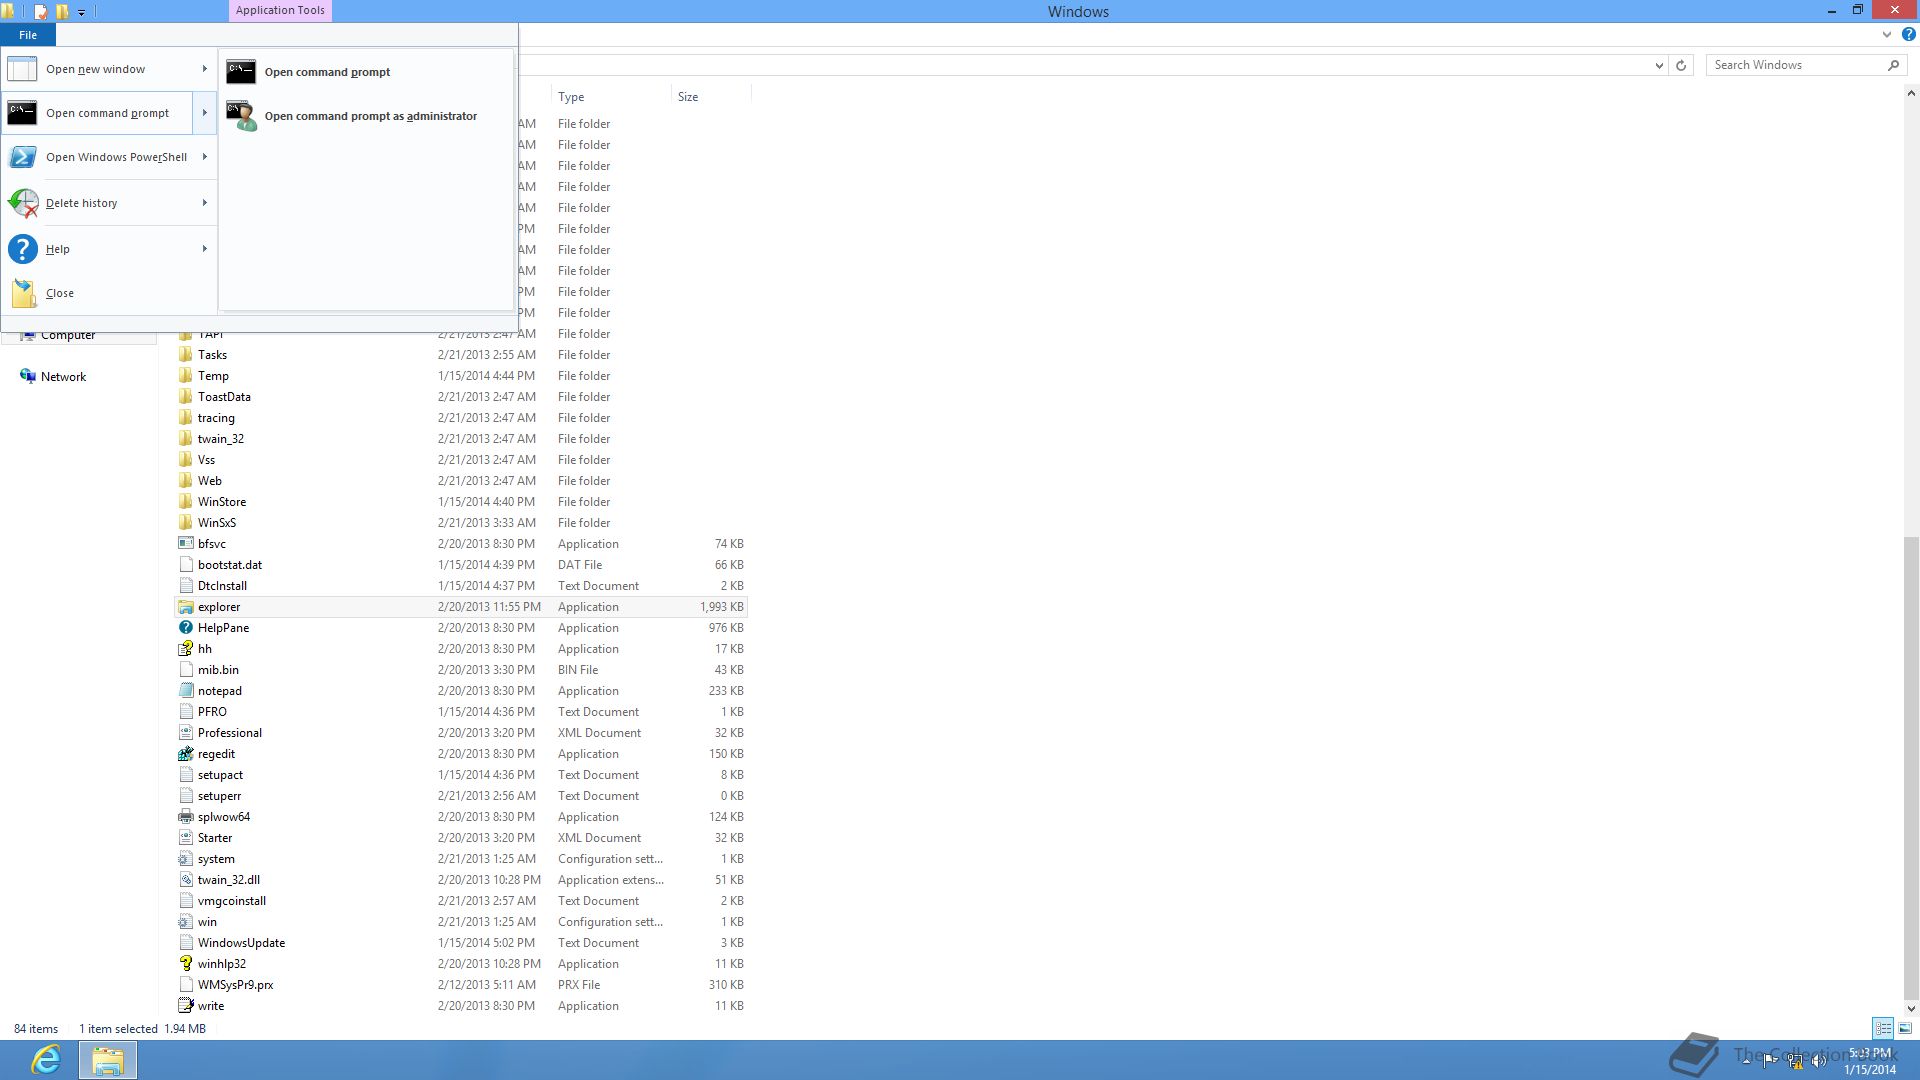
Task: Click the system tray clock
Action: pyautogui.click(x=1870, y=1061)
